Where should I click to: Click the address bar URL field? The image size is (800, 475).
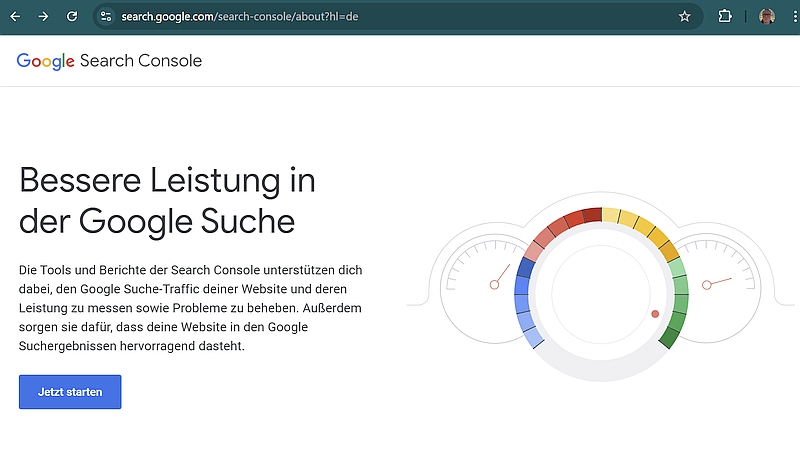tap(398, 16)
